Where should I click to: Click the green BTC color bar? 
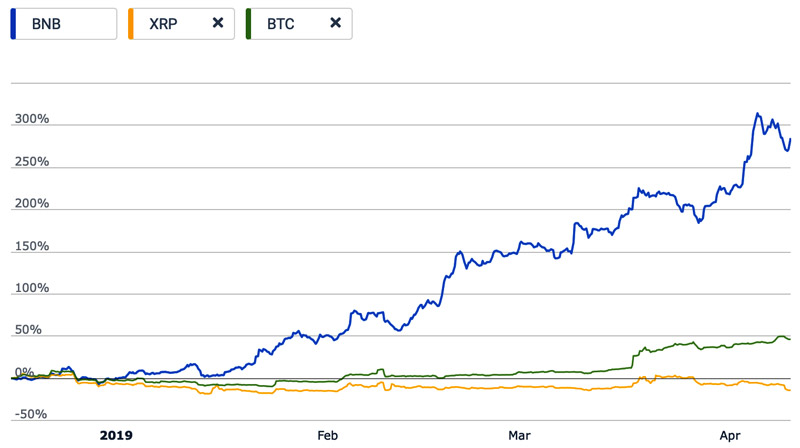click(x=248, y=24)
